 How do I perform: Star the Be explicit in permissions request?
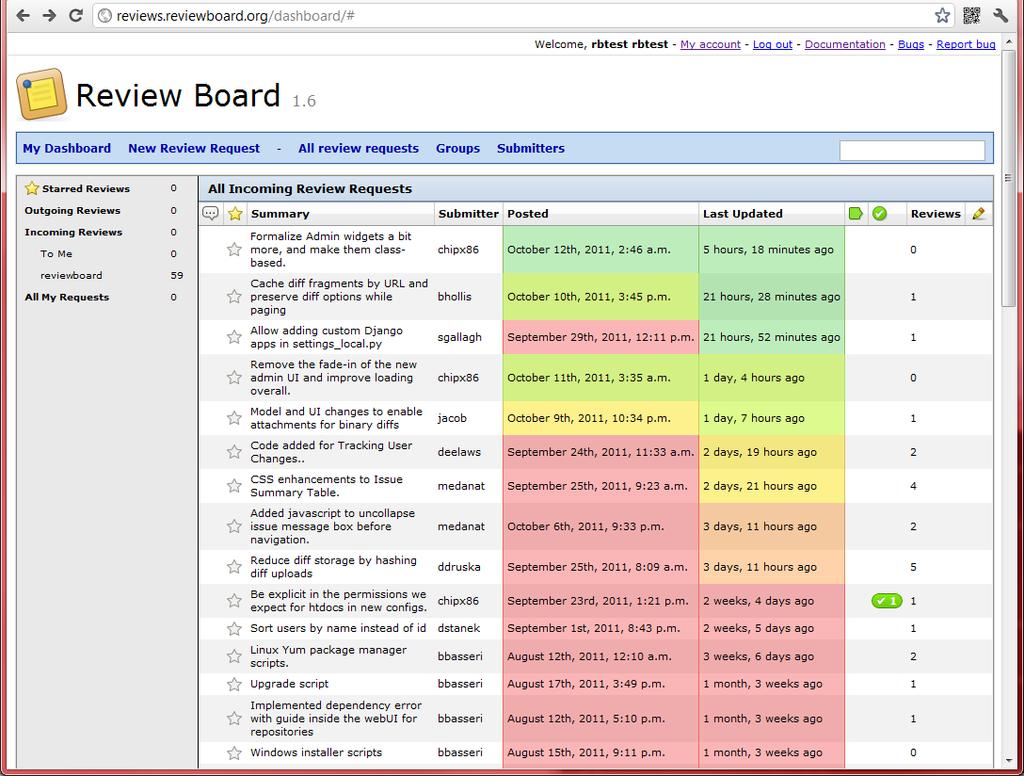click(x=234, y=600)
